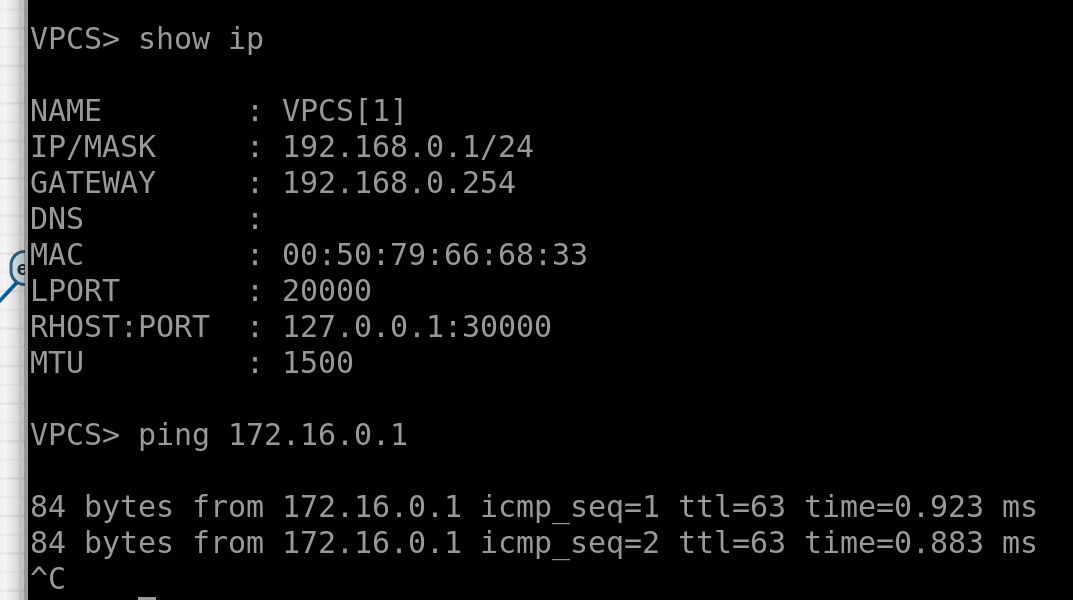1073x600 pixels.
Task: Click the blue network link line
Action: tap(8, 293)
